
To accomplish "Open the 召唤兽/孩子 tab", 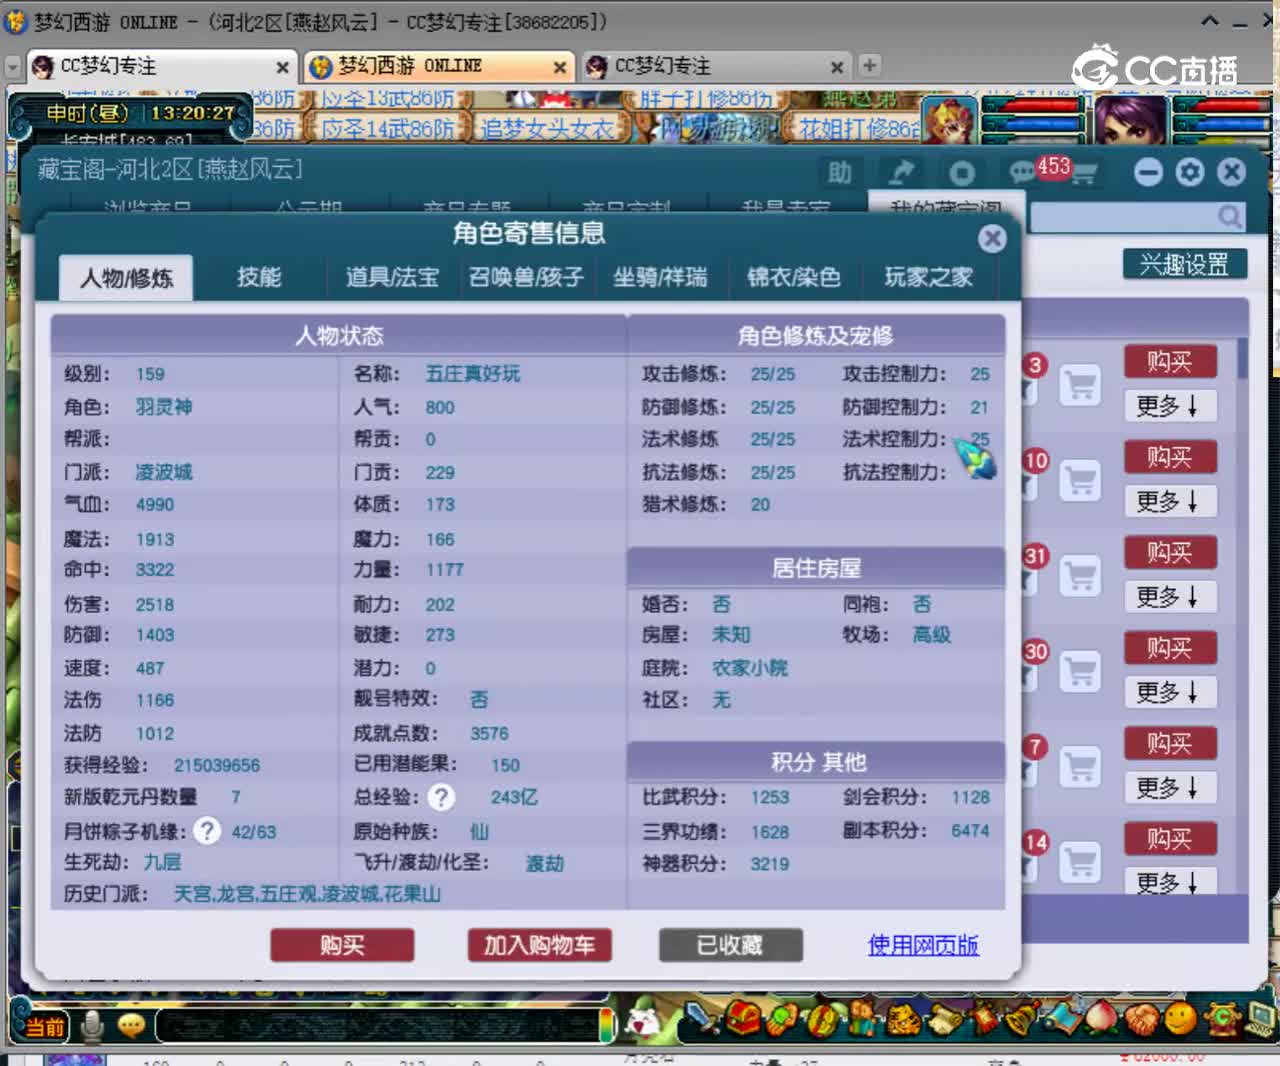I will [526, 277].
